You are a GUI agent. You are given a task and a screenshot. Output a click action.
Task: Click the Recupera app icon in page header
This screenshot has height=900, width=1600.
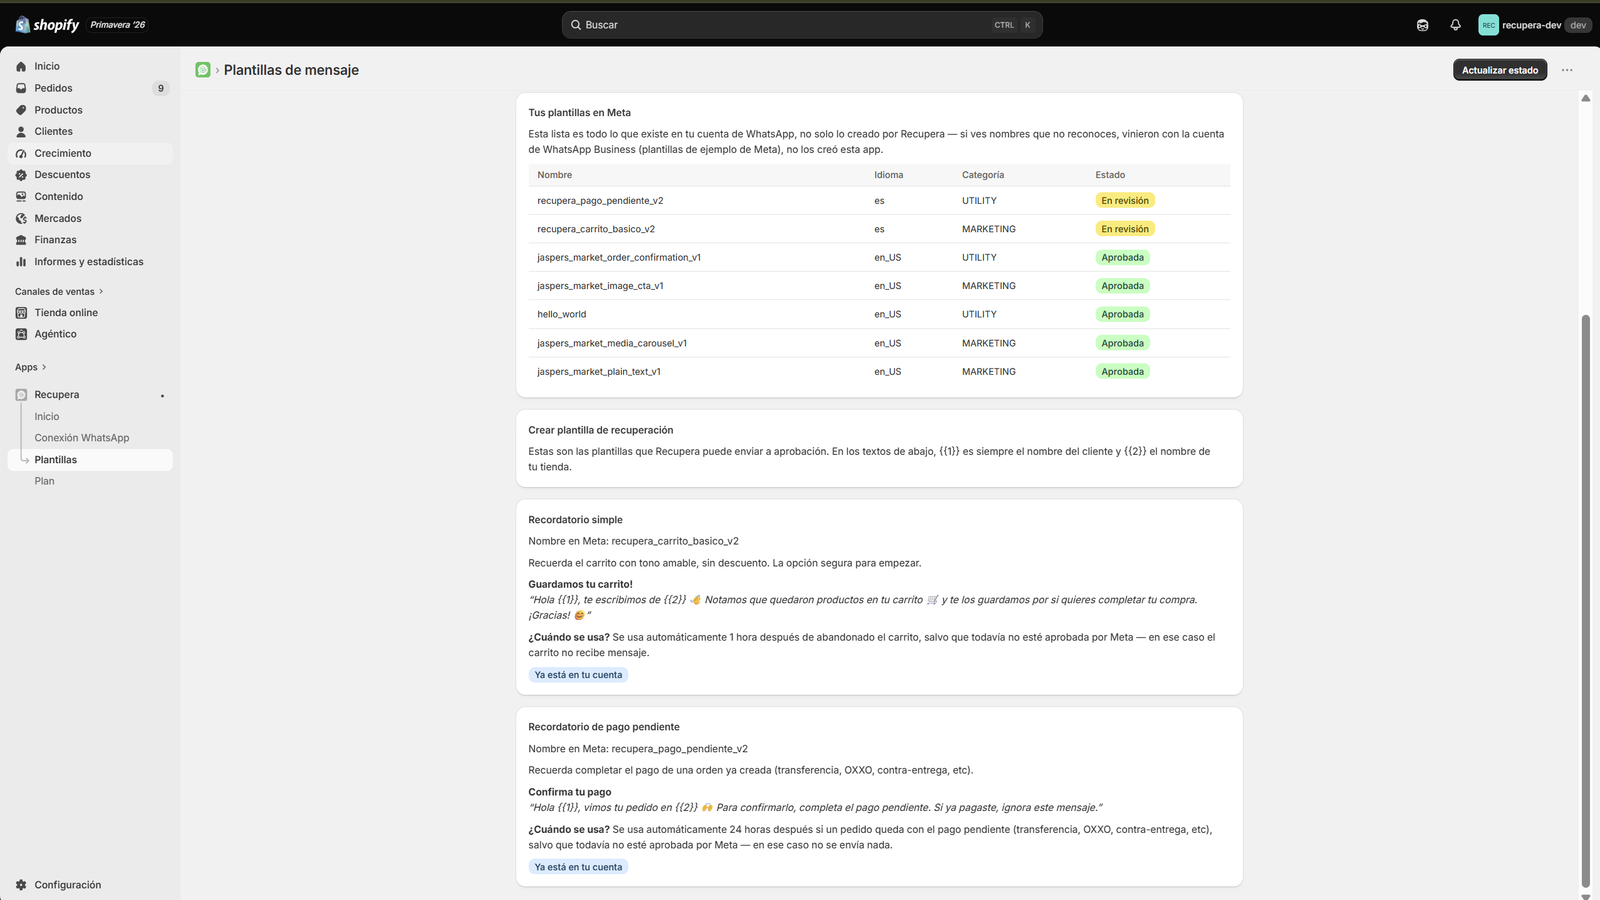pyautogui.click(x=203, y=70)
